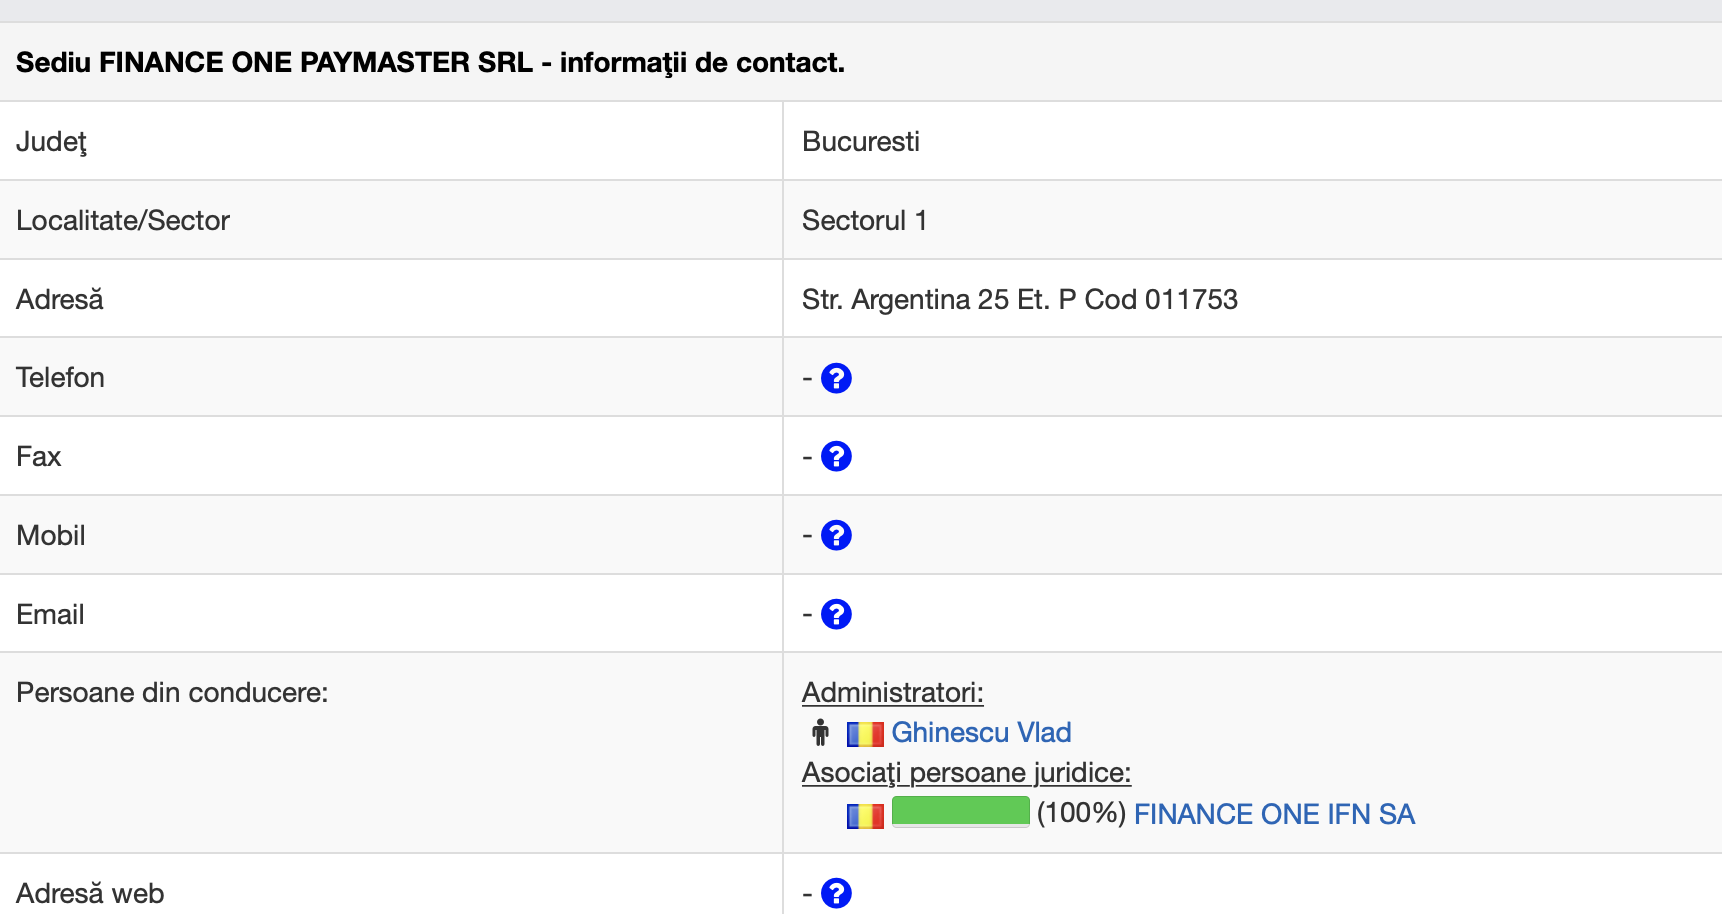1722x914 pixels.
Task: Click the Fax help question mark icon
Action: point(836,457)
